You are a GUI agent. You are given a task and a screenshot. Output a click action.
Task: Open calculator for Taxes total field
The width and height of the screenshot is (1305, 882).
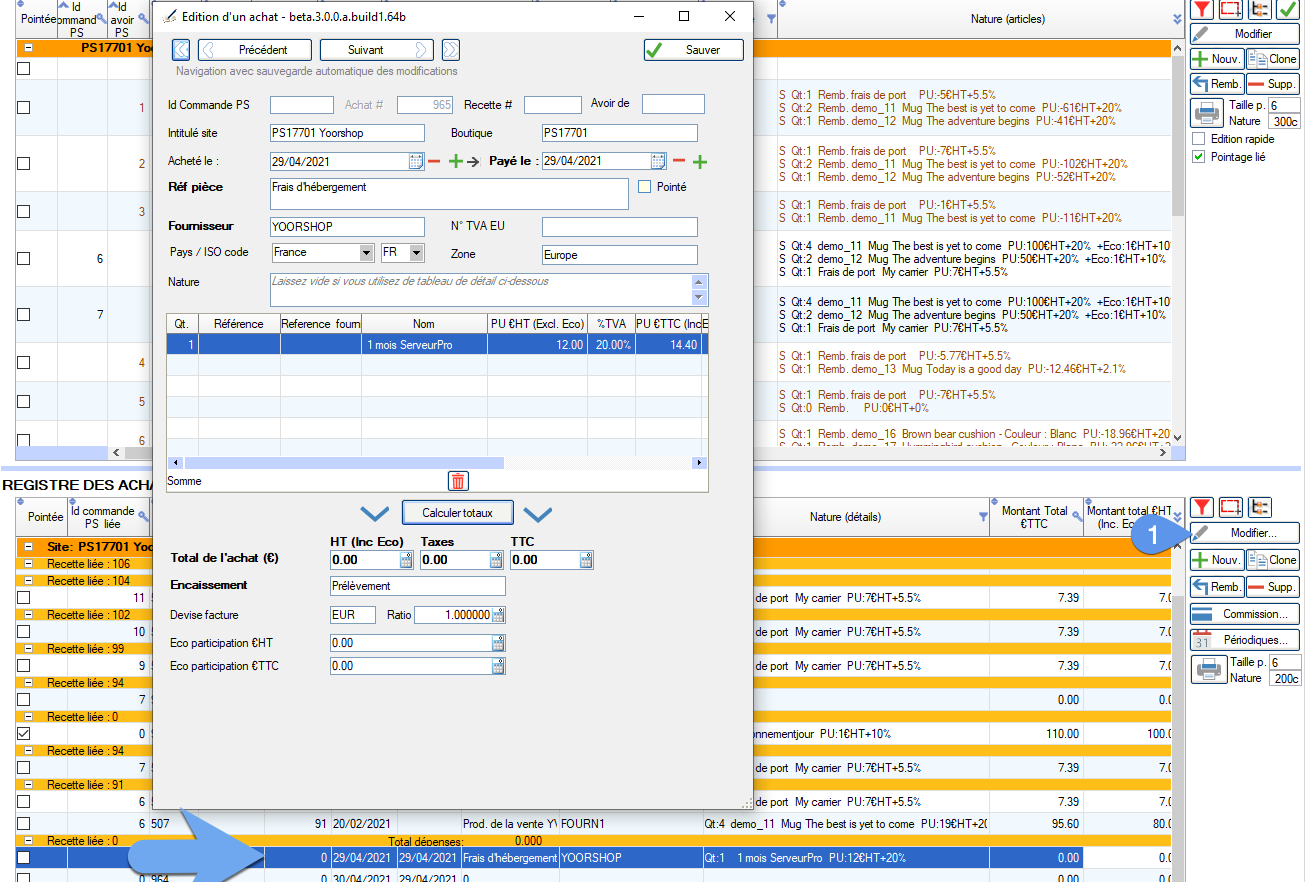496,560
